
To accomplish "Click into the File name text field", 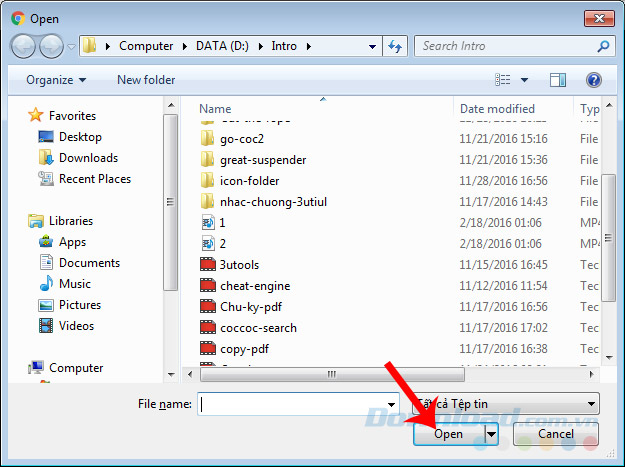I will (290, 404).
